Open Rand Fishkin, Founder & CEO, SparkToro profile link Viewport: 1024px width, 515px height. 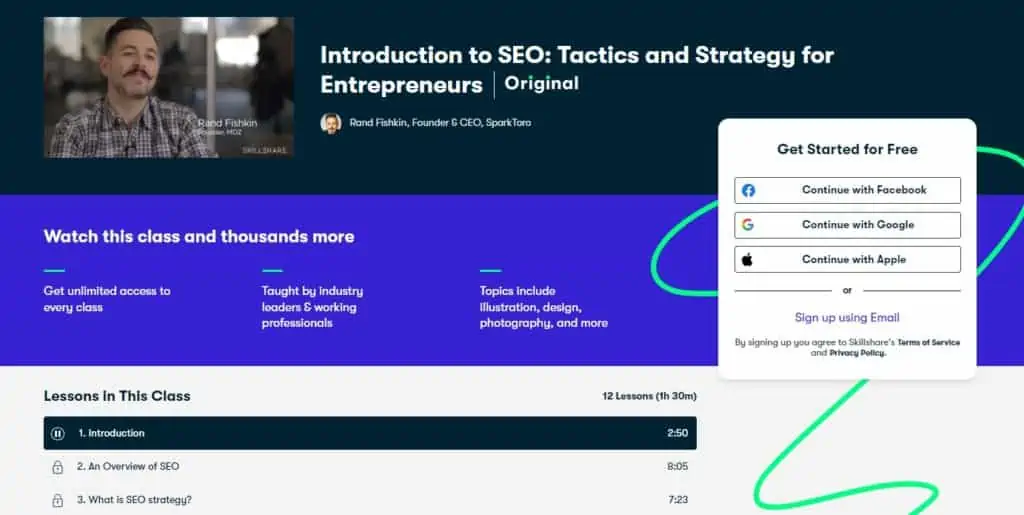(x=440, y=123)
